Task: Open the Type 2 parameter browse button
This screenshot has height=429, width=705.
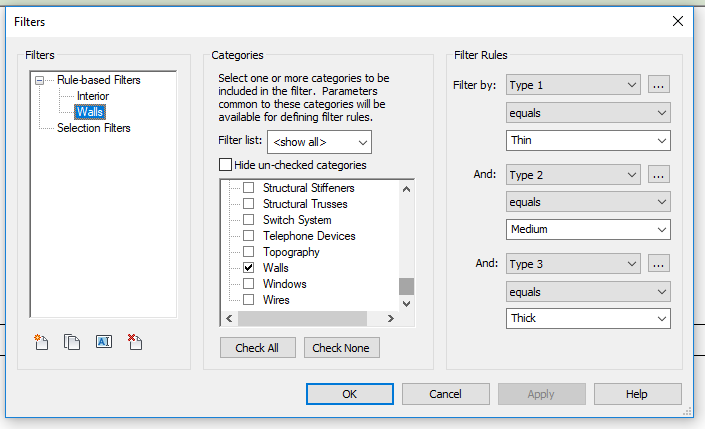Action: point(657,175)
